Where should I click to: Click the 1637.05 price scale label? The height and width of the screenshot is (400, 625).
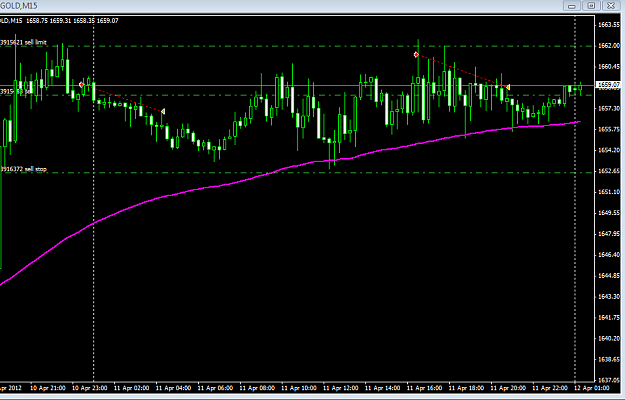click(x=609, y=380)
